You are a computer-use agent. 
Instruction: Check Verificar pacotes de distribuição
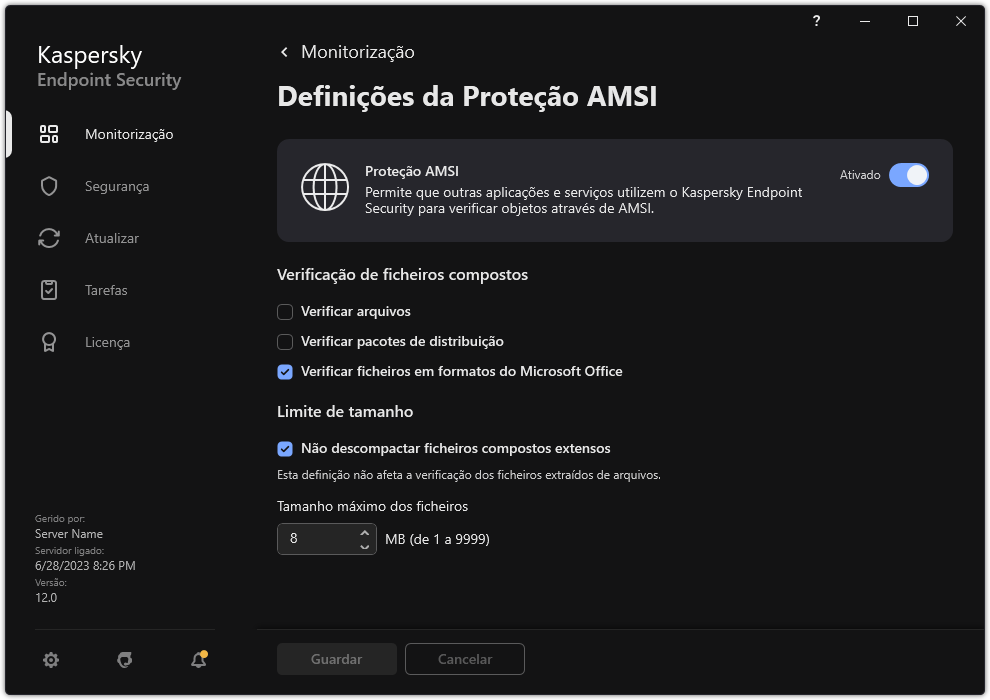(x=285, y=341)
